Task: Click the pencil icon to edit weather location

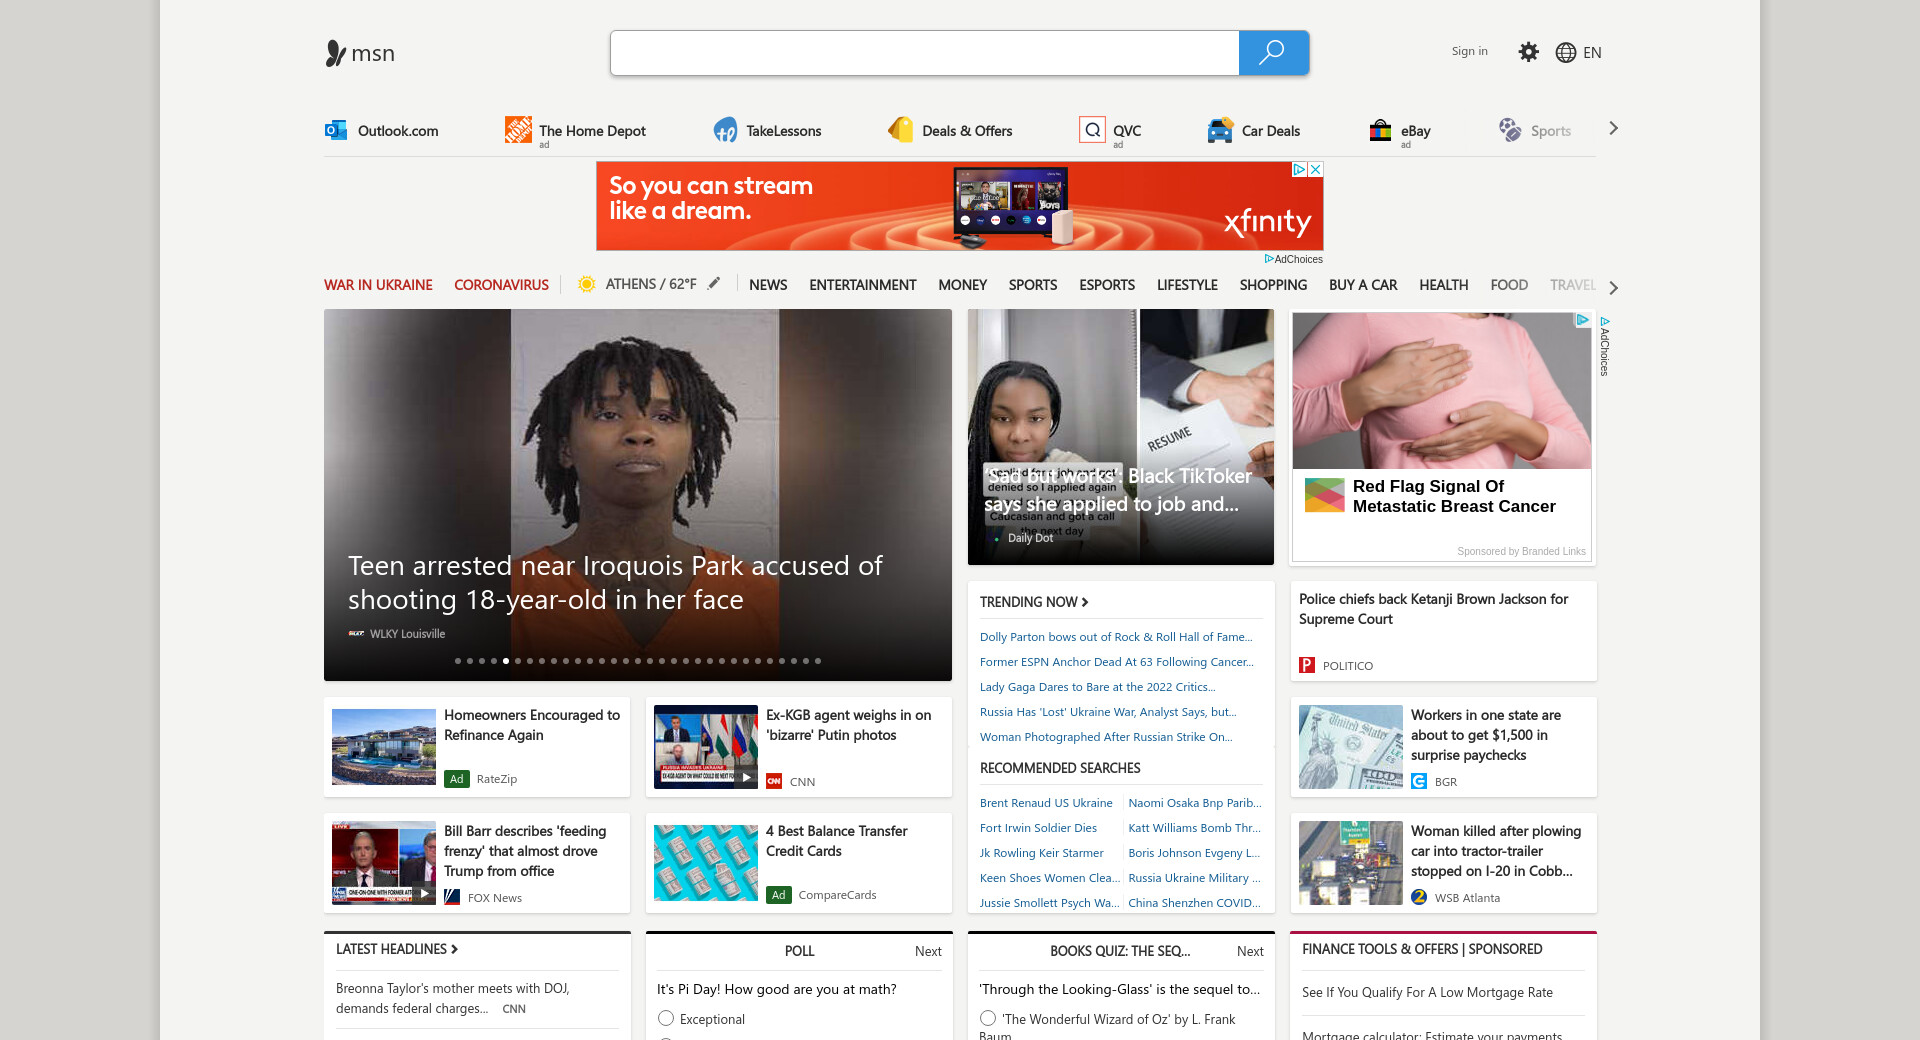Action: 714,284
